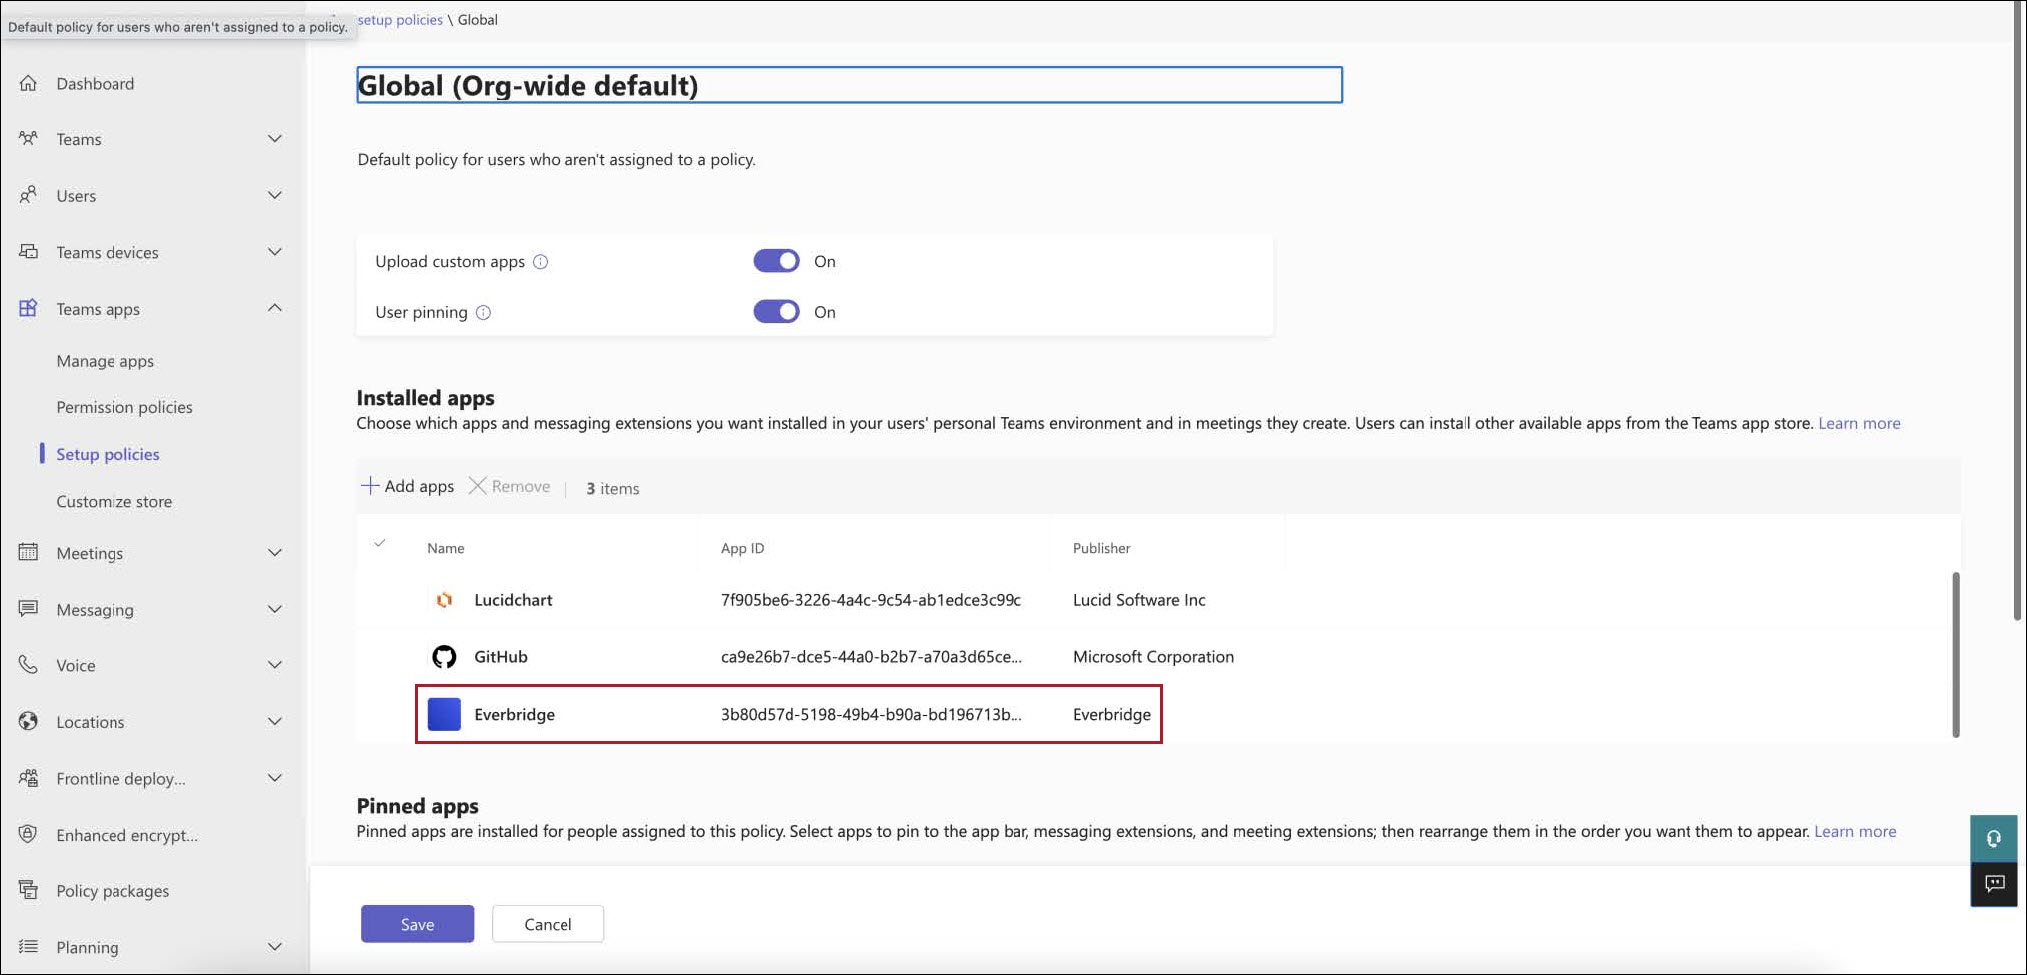Click the Remove button
Image resolution: width=2027 pixels, height=975 pixels.
click(x=510, y=486)
